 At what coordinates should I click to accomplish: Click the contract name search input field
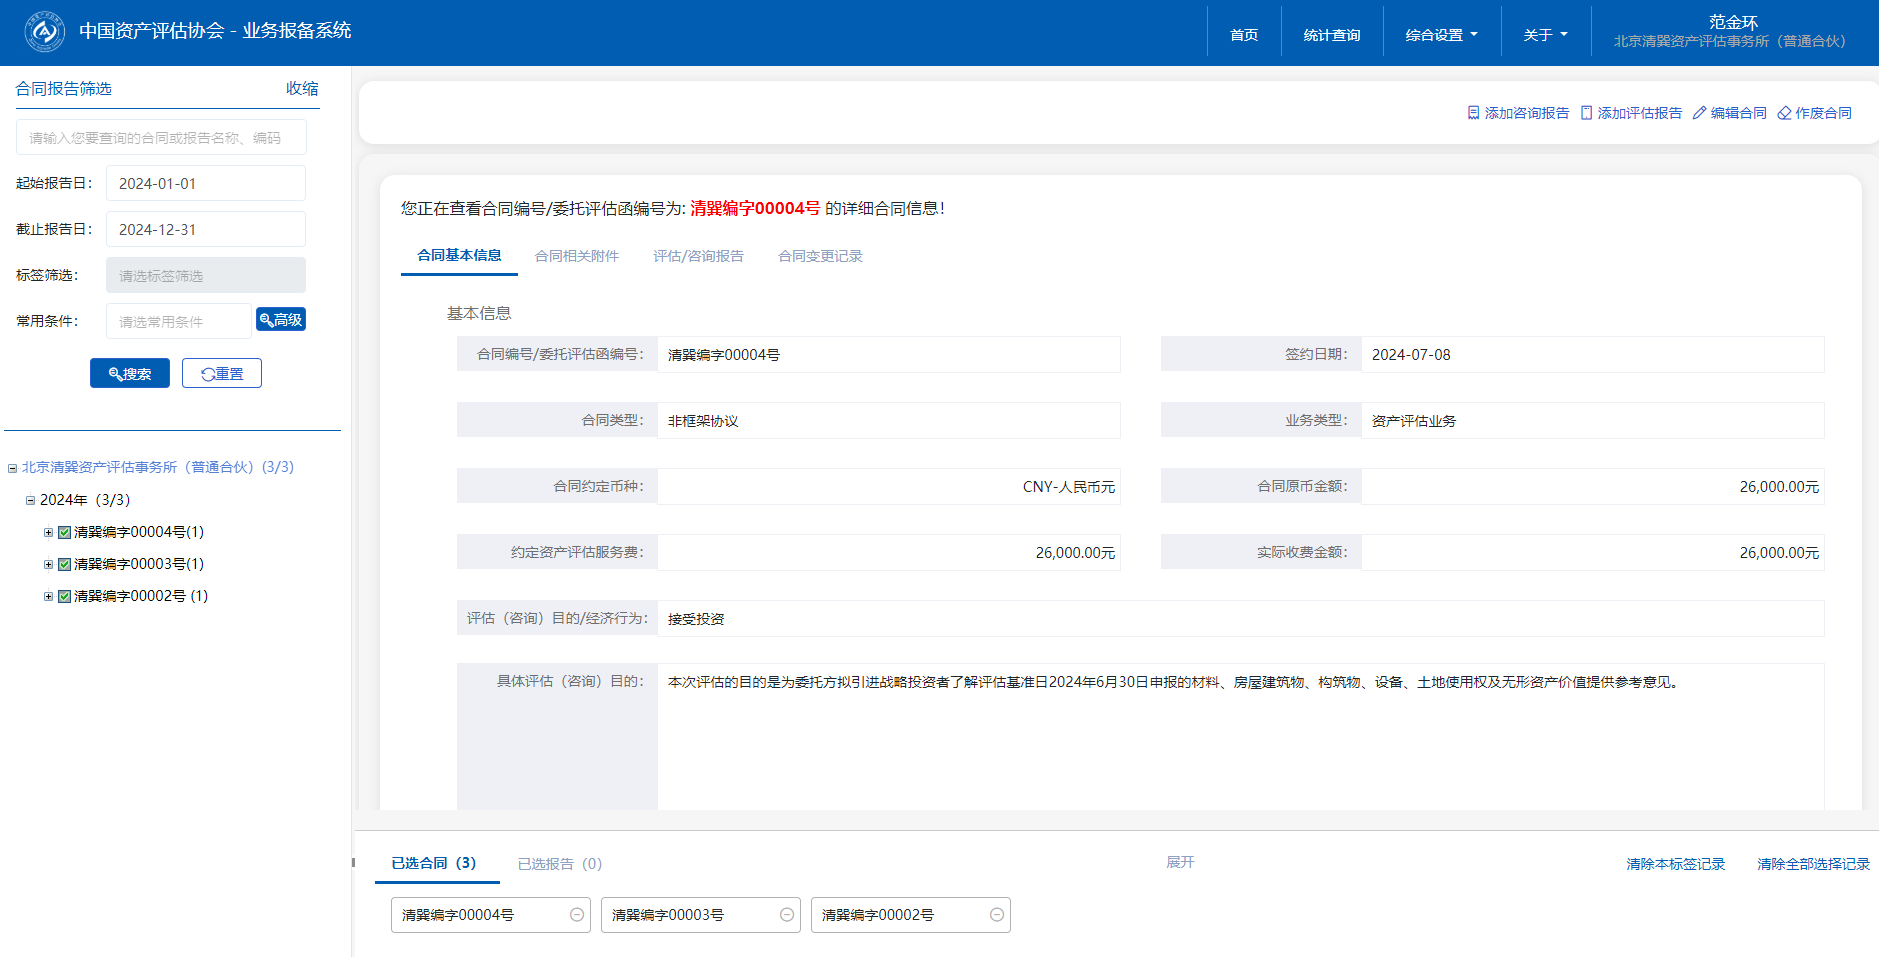[x=161, y=138]
